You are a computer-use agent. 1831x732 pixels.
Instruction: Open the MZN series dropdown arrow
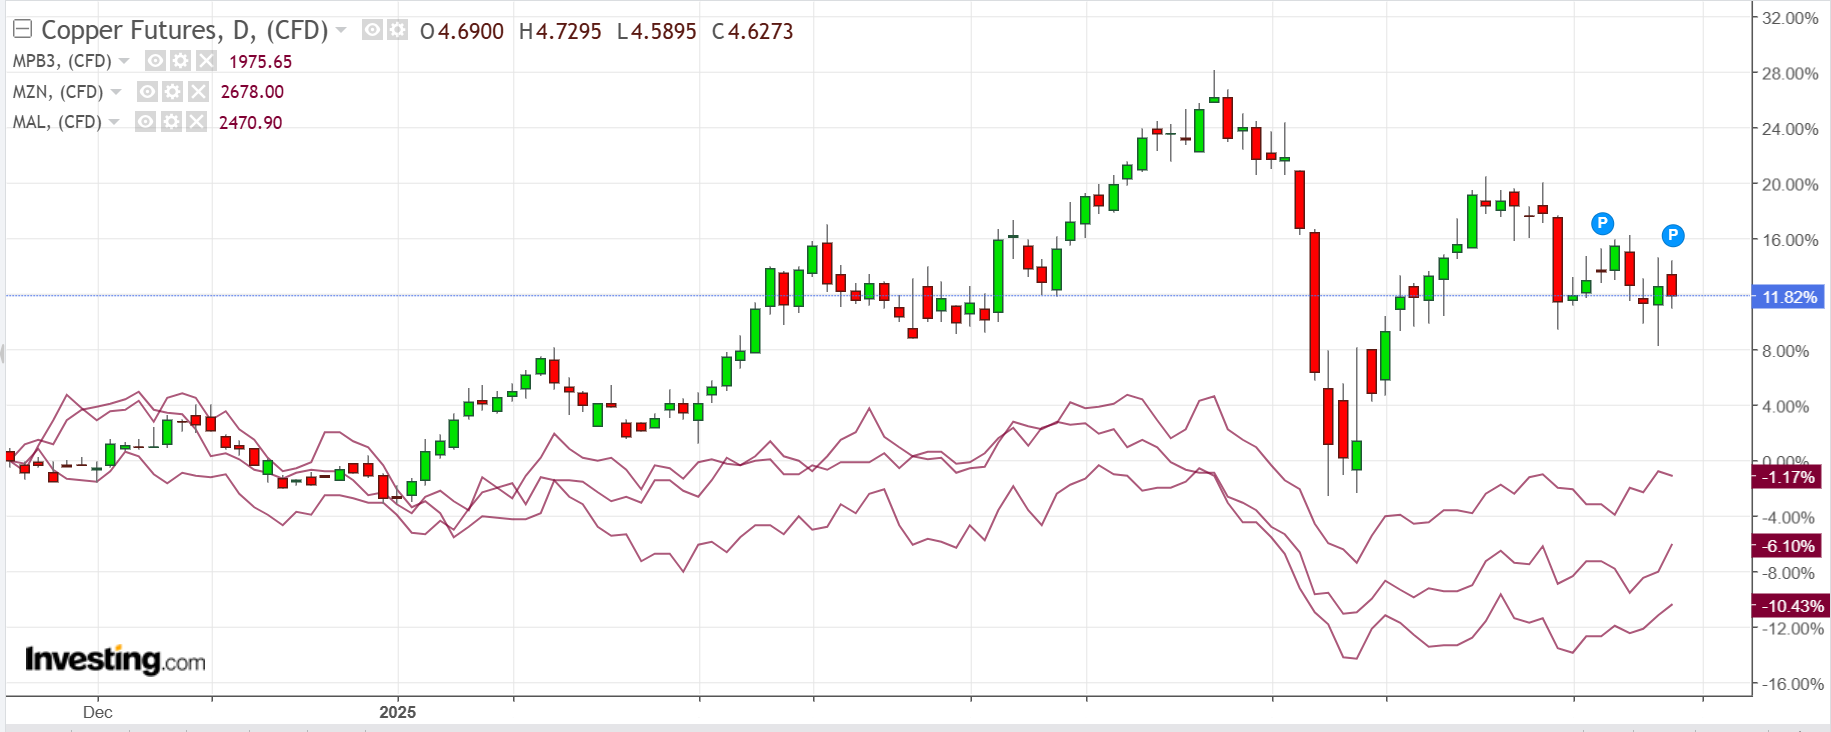[116, 92]
